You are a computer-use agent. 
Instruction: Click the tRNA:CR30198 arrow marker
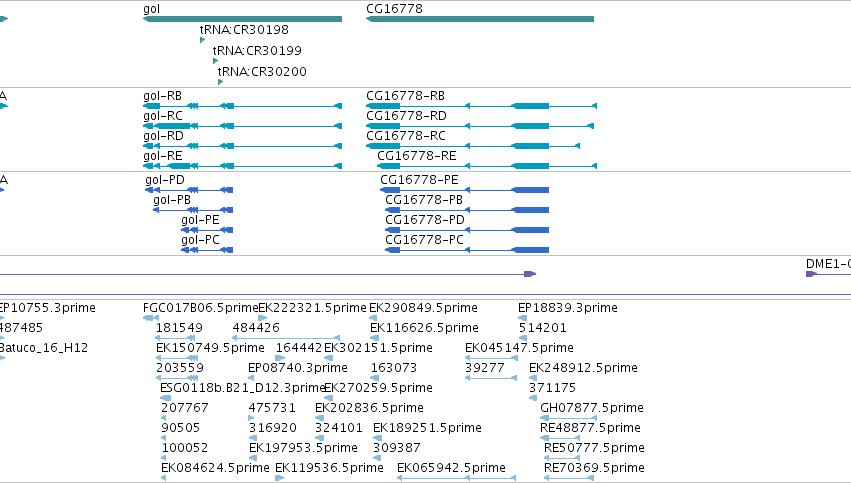pos(202,40)
